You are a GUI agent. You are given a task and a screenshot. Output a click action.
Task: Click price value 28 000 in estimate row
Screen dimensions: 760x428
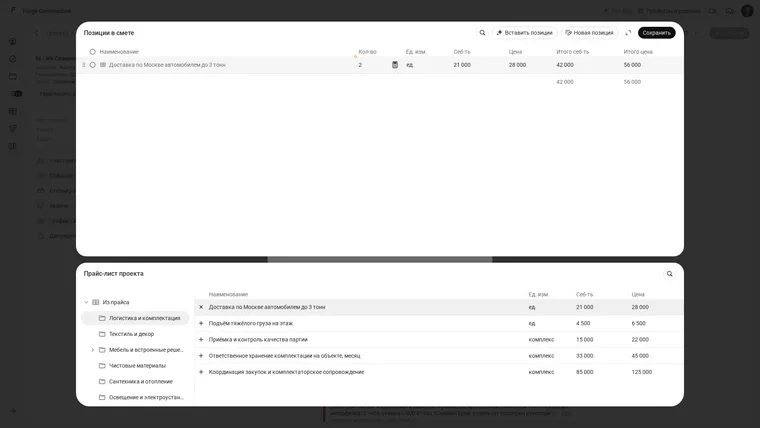517,65
